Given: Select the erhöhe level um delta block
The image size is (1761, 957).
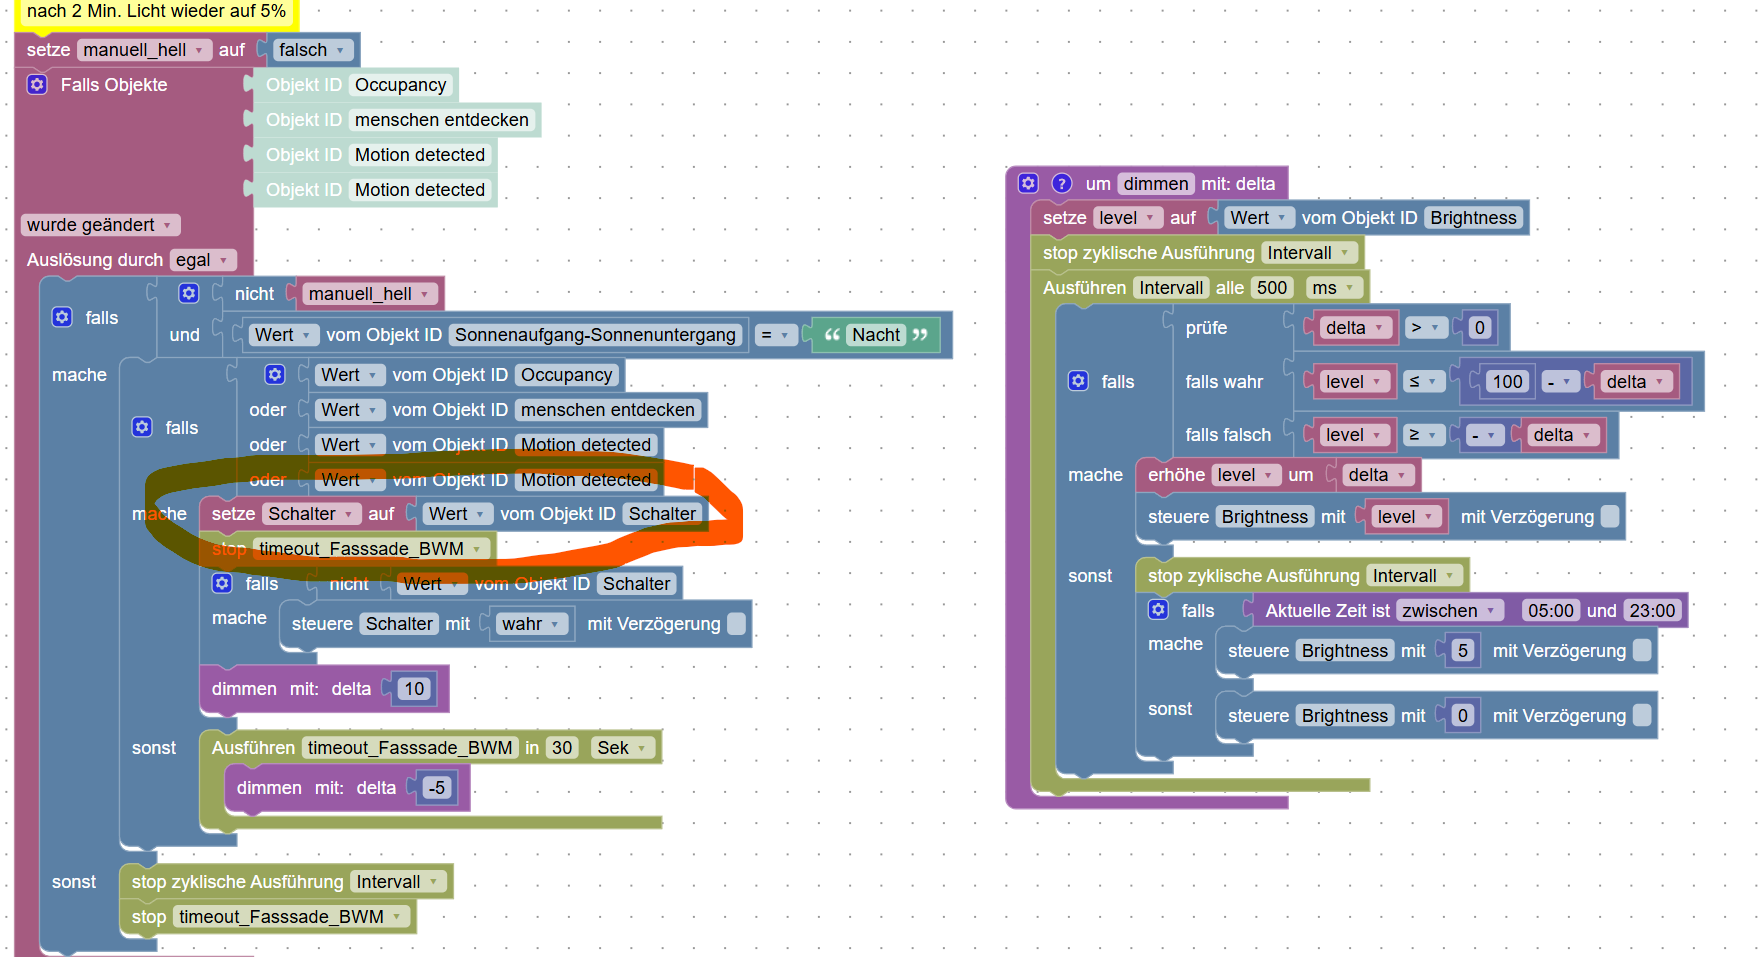Looking at the screenshot, I should tap(1278, 475).
